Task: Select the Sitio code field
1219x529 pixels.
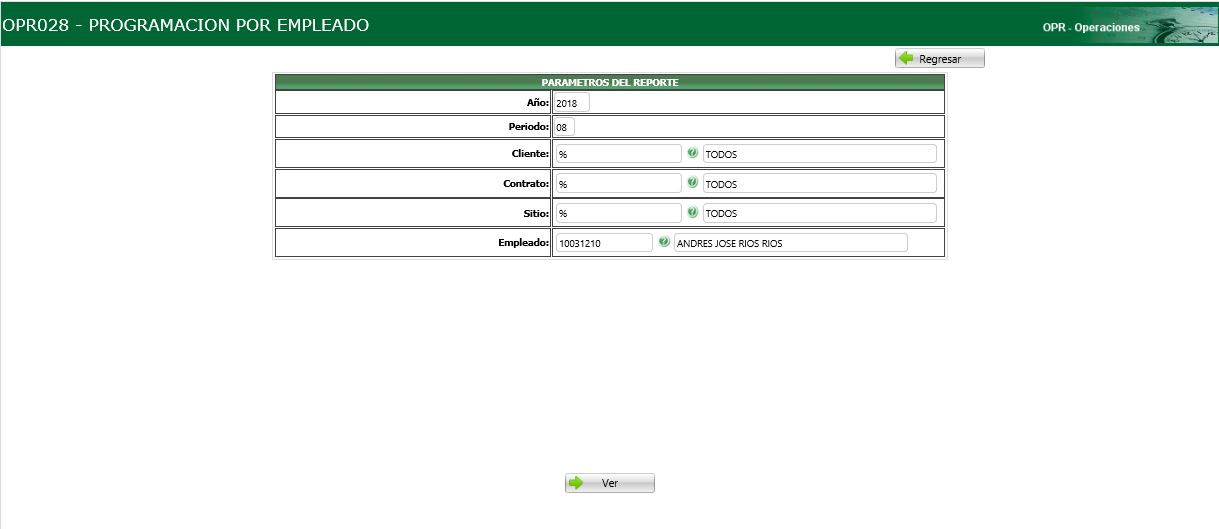Action: 618,213
